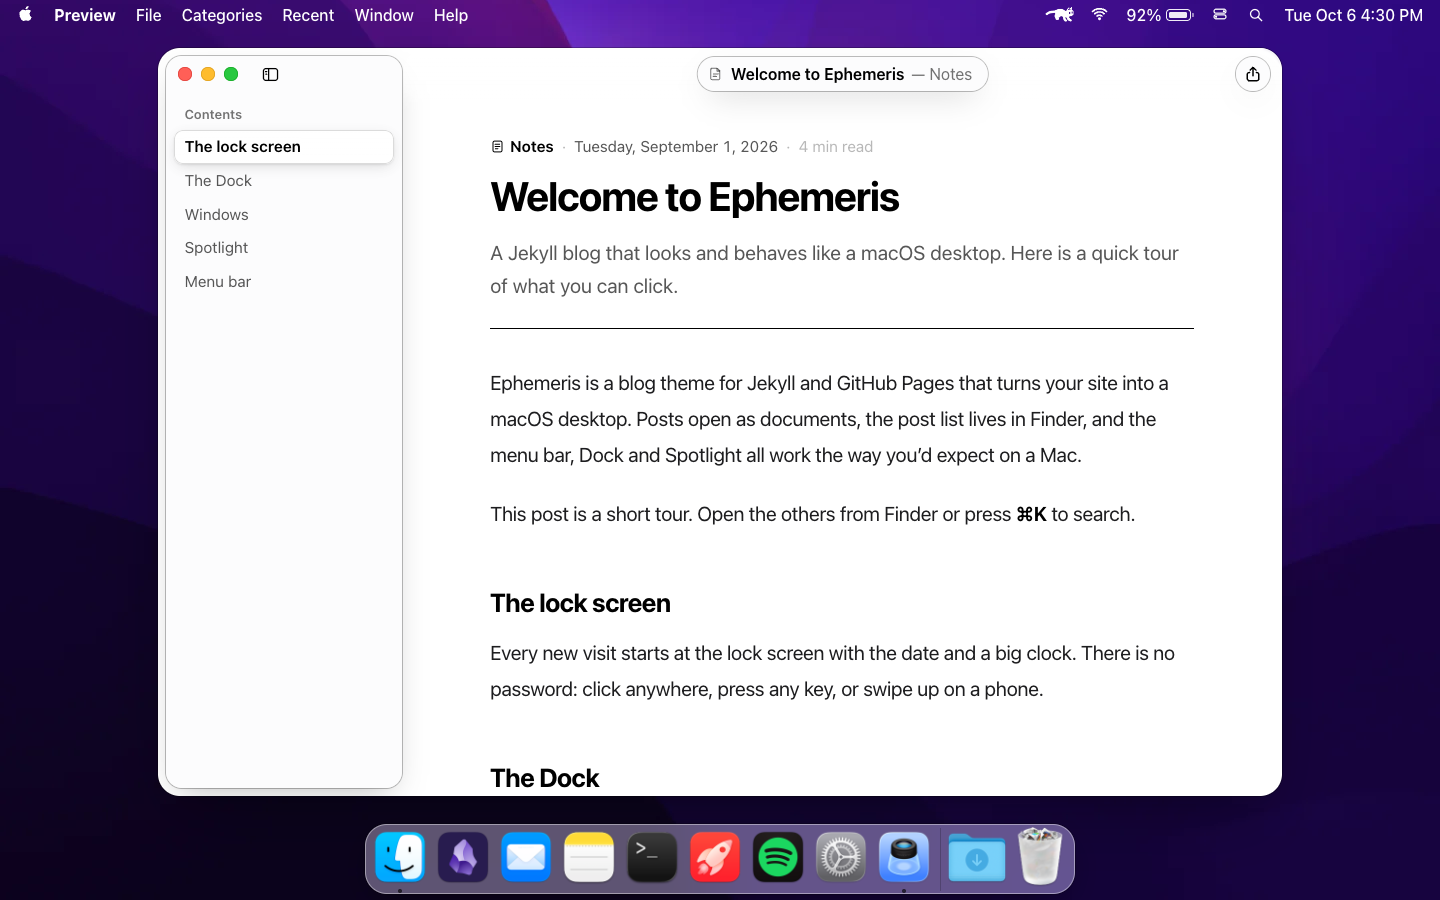
Task: Jump to 'Windows' section in Contents
Action: coord(284,215)
